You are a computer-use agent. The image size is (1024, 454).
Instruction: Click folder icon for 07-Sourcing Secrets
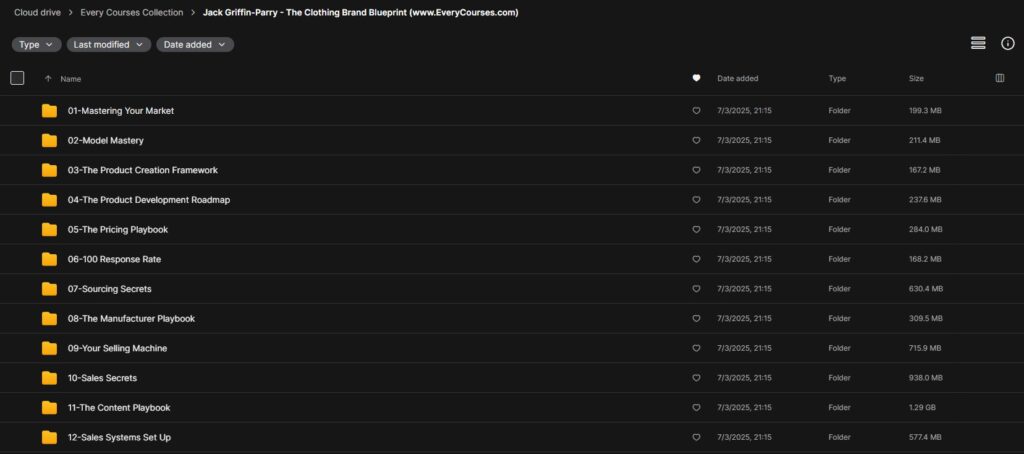(x=49, y=289)
